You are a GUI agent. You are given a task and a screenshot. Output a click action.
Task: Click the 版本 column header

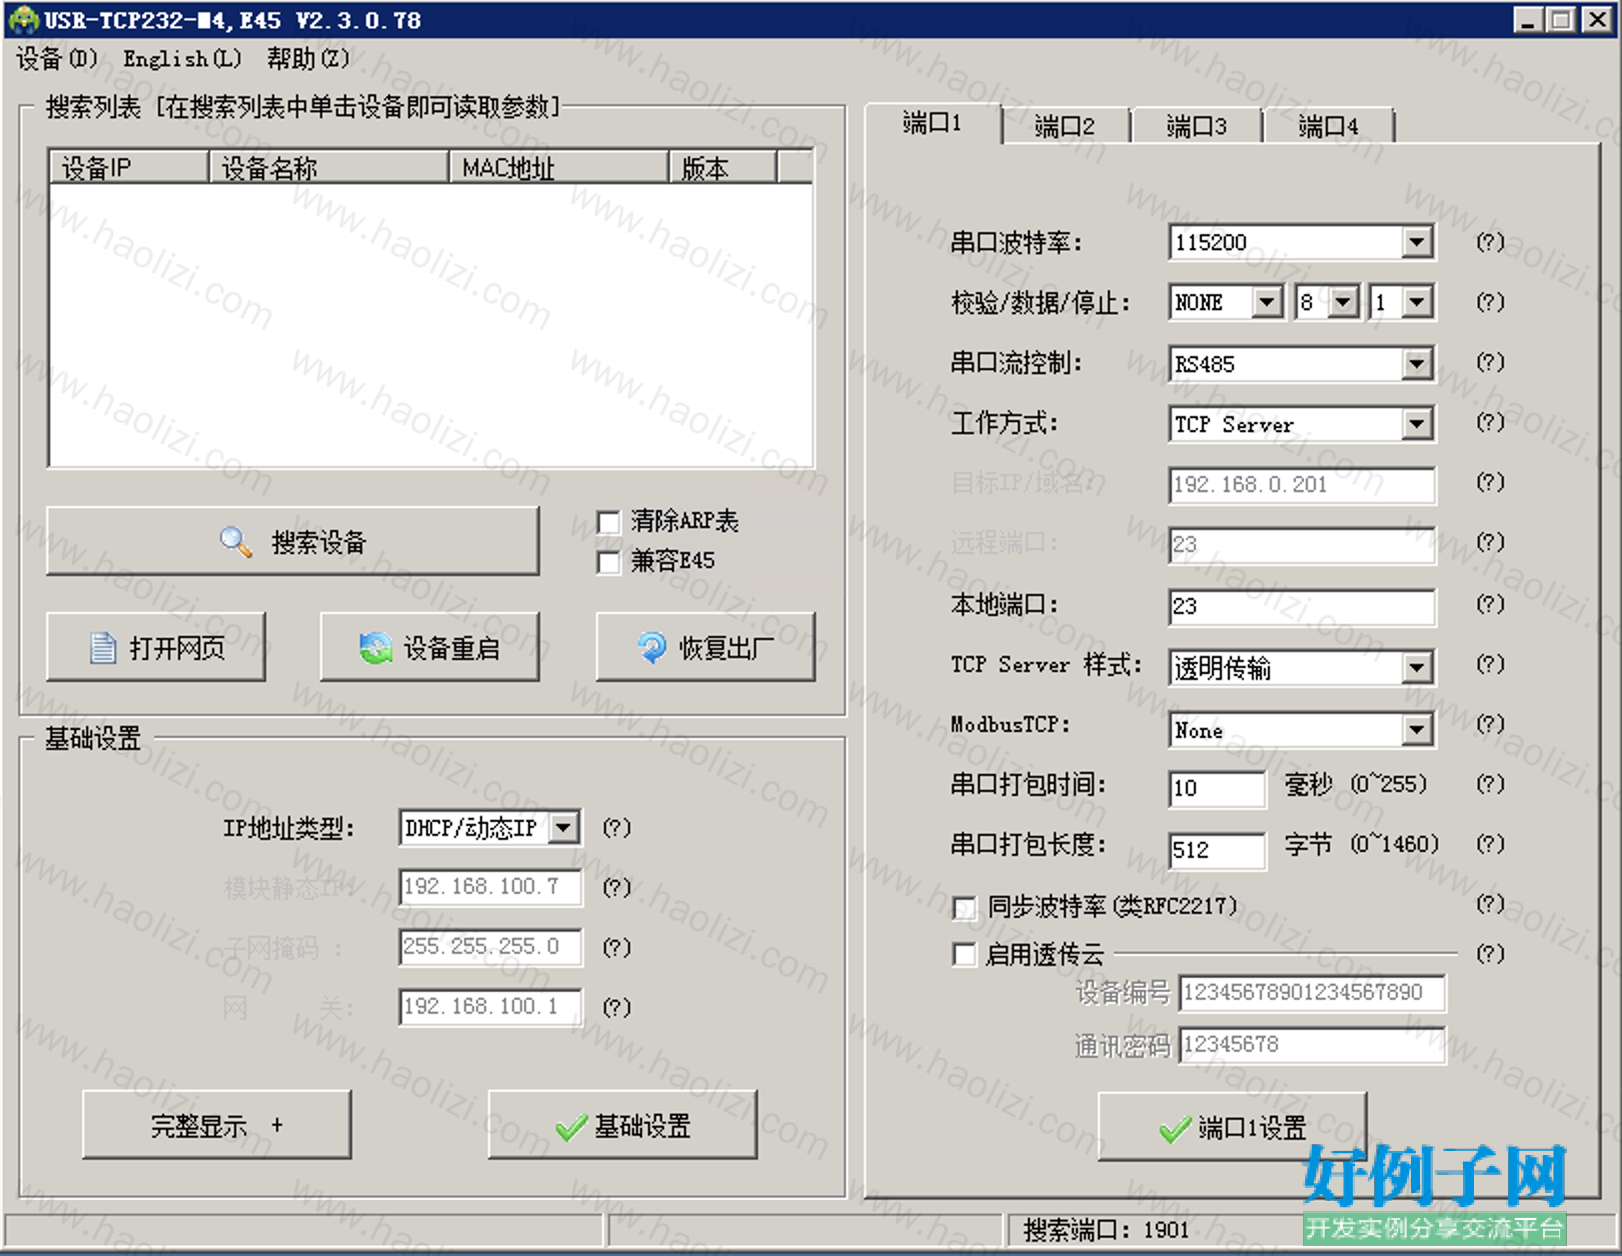click(723, 168)
